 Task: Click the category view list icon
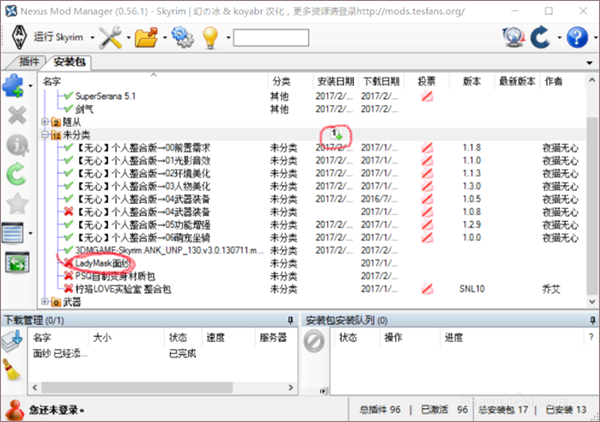[13, 233]
